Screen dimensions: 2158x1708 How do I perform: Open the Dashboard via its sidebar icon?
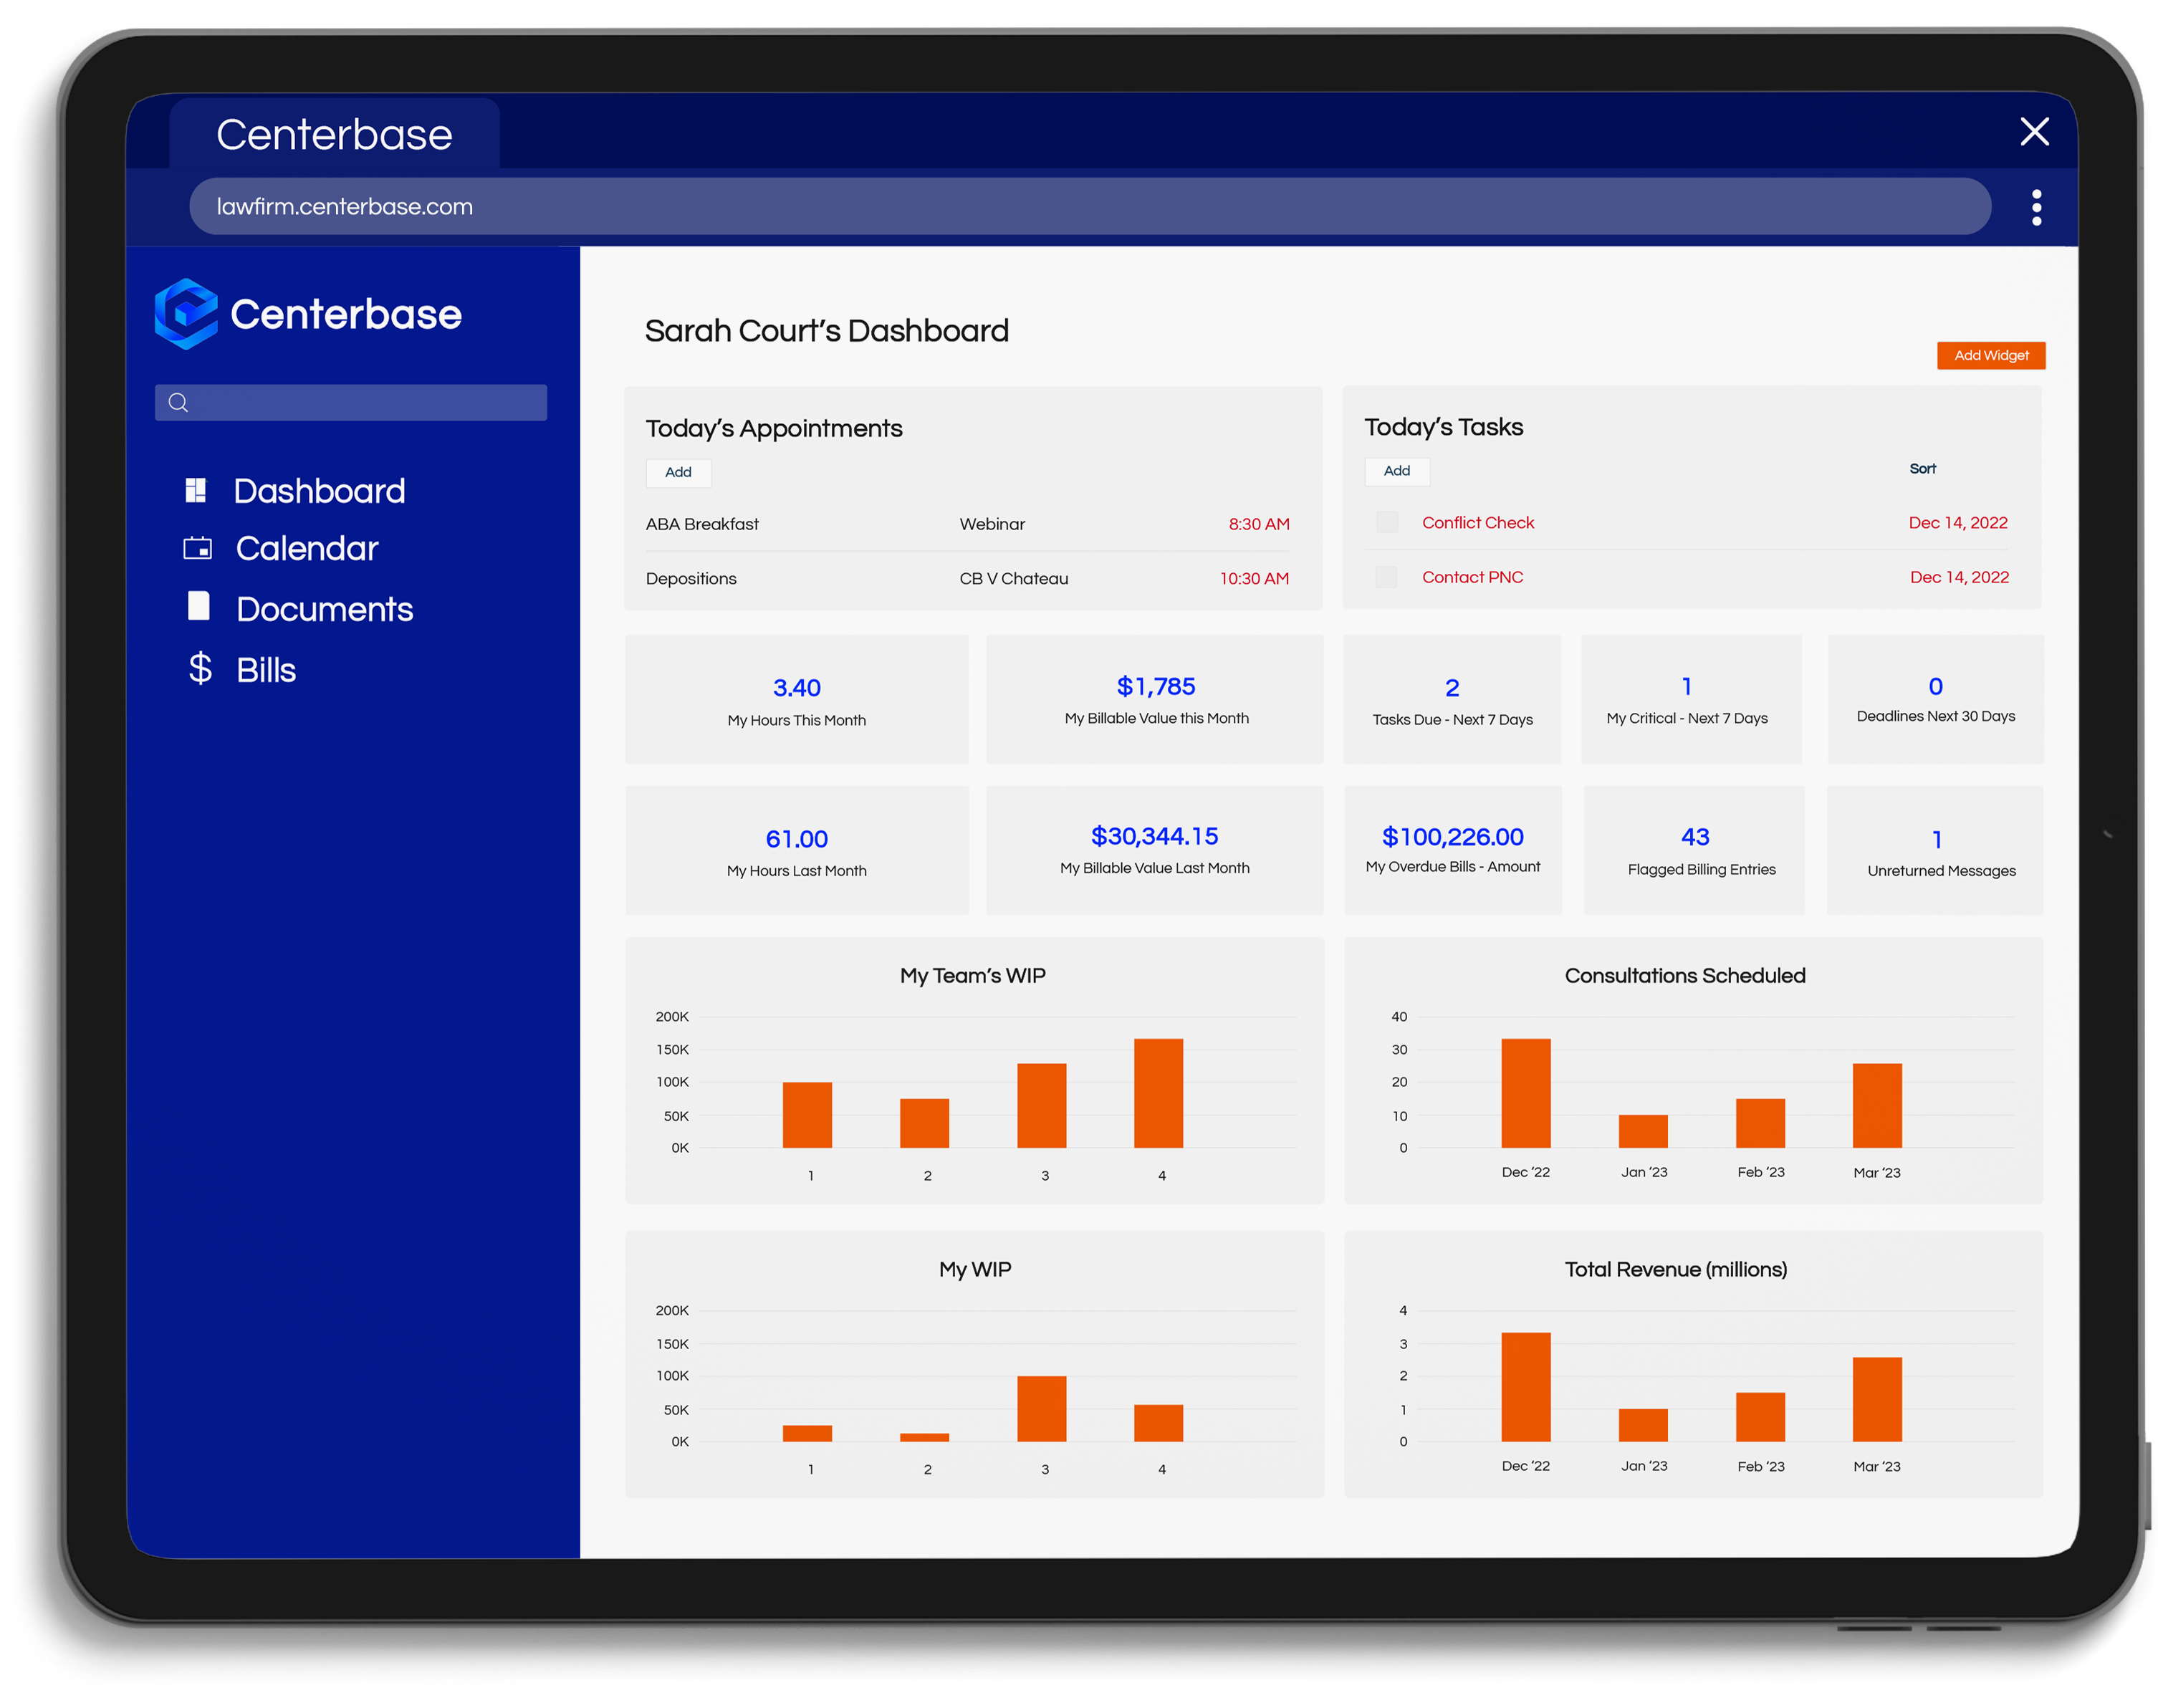[197, 490]
